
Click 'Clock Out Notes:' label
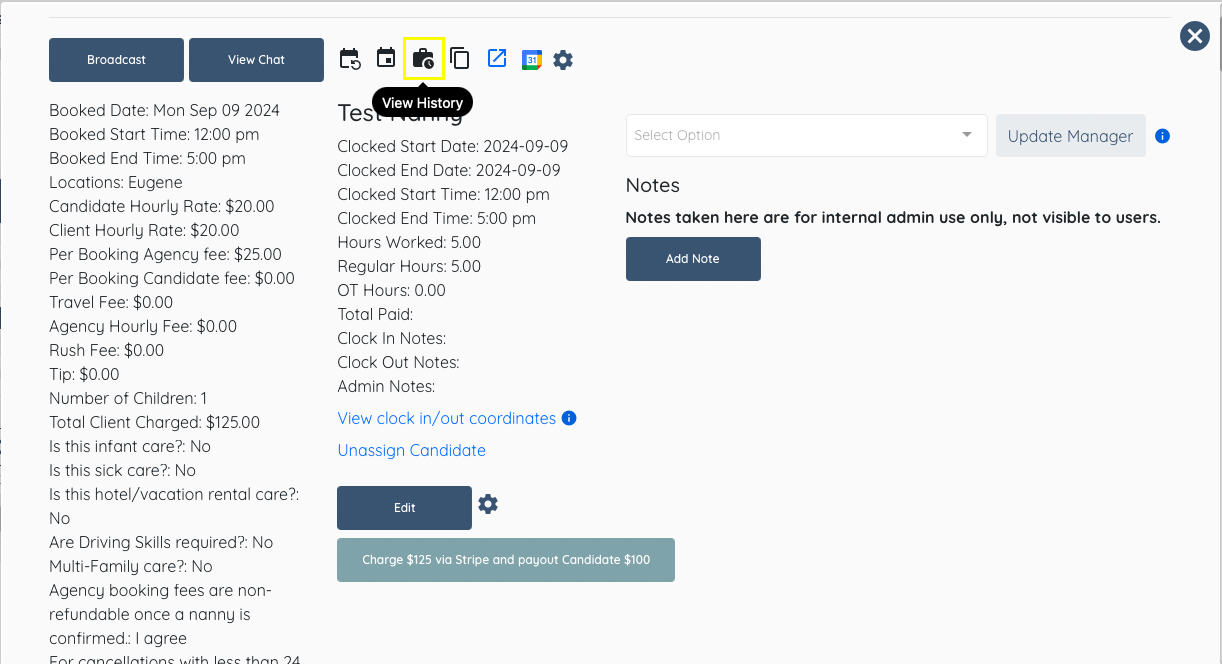click(399, 362)
